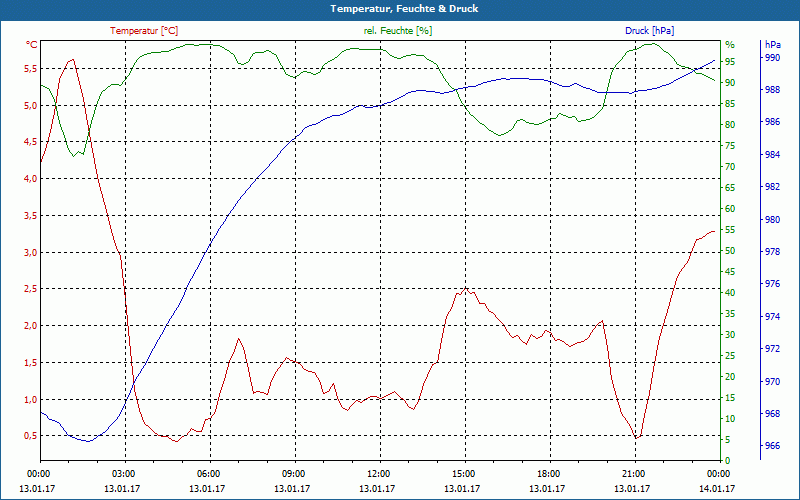Click the '14.01.17' date label
This screenshot has width=800, height=500.
717,489
